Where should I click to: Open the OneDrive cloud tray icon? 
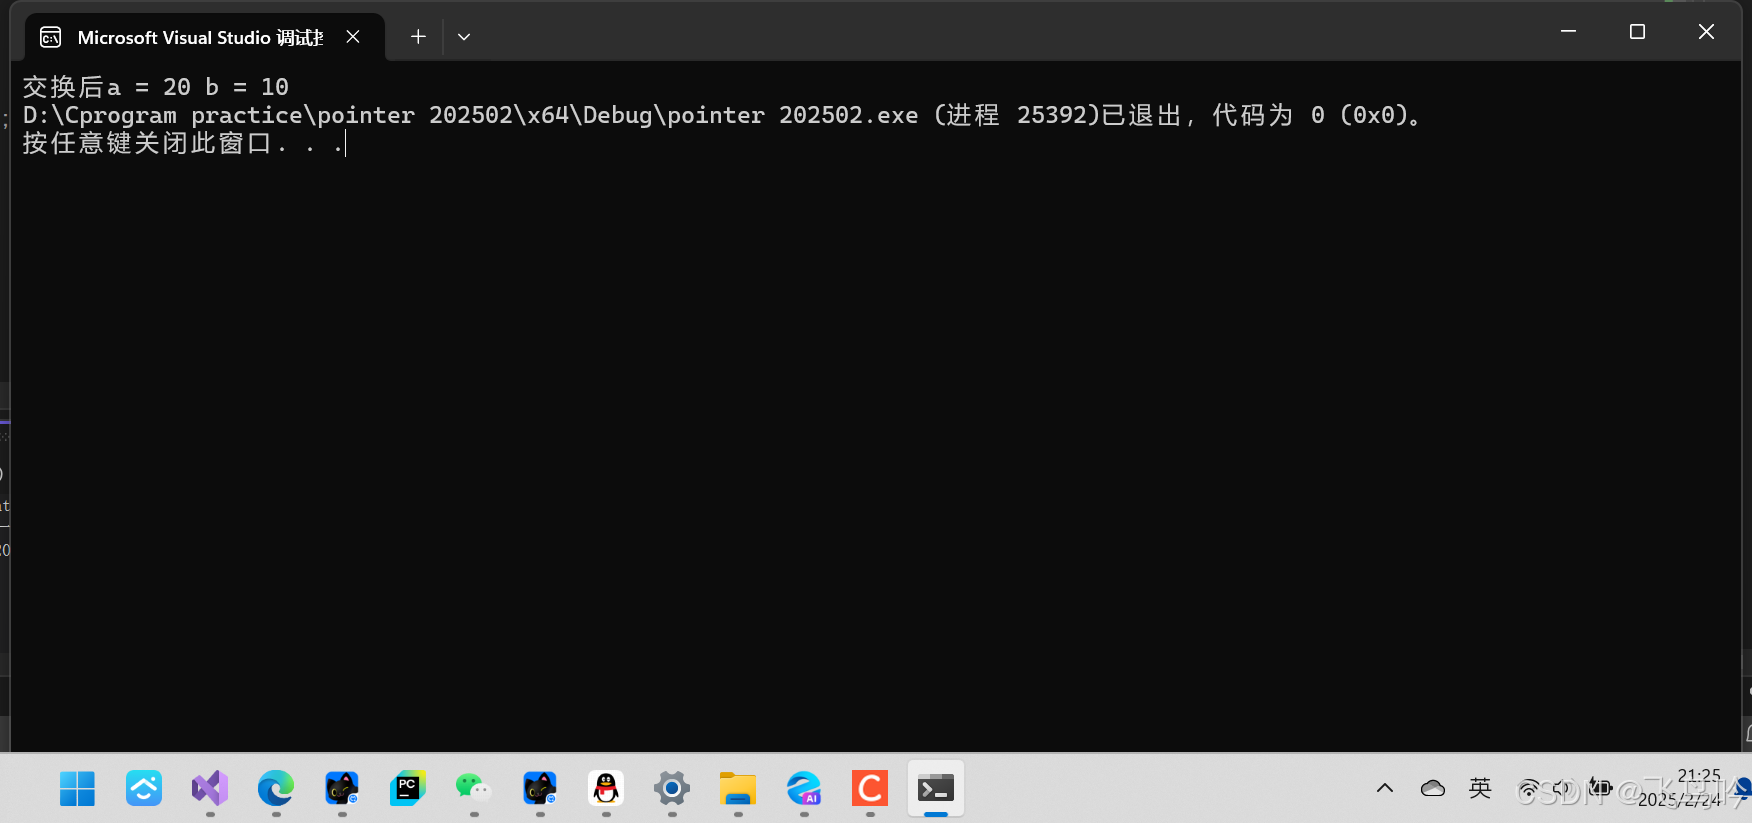(x=1433, y=789)
